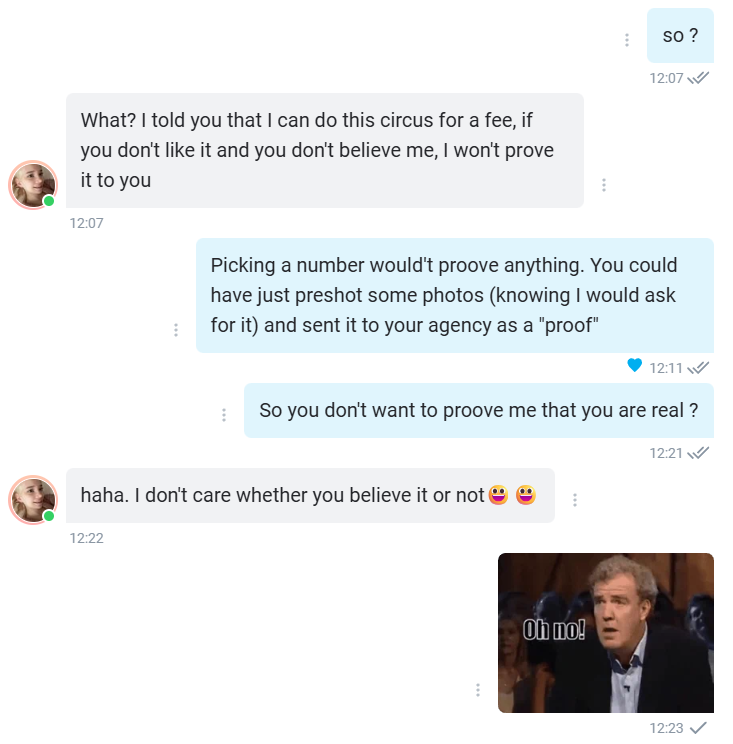Screen dimensions: 733x744
Task: Open the "Oh no!" GIF image
Action: [x=605, y=633]
